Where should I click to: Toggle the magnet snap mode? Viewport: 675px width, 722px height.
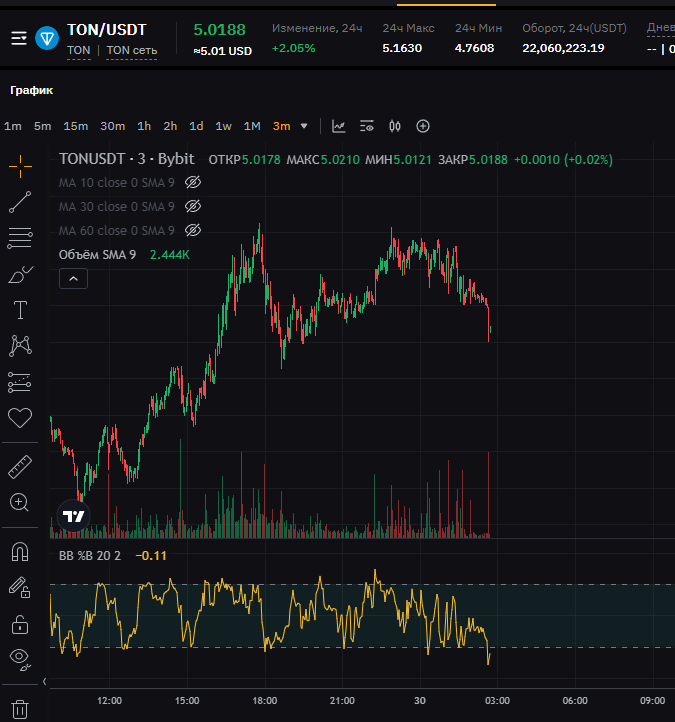pos(20,552)
